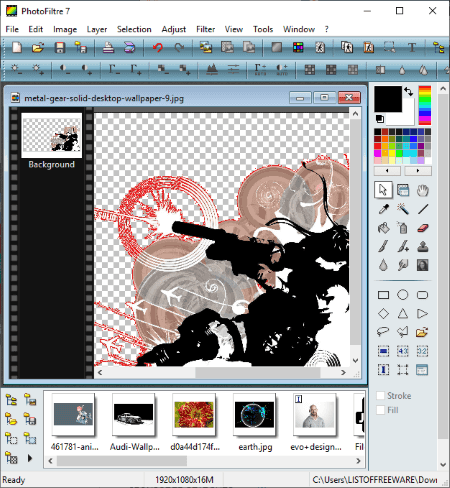Open the d0a44d174f... thumbnail
Image resolution: width=450 pixels, height=488 pixels.
click(194, 414)
